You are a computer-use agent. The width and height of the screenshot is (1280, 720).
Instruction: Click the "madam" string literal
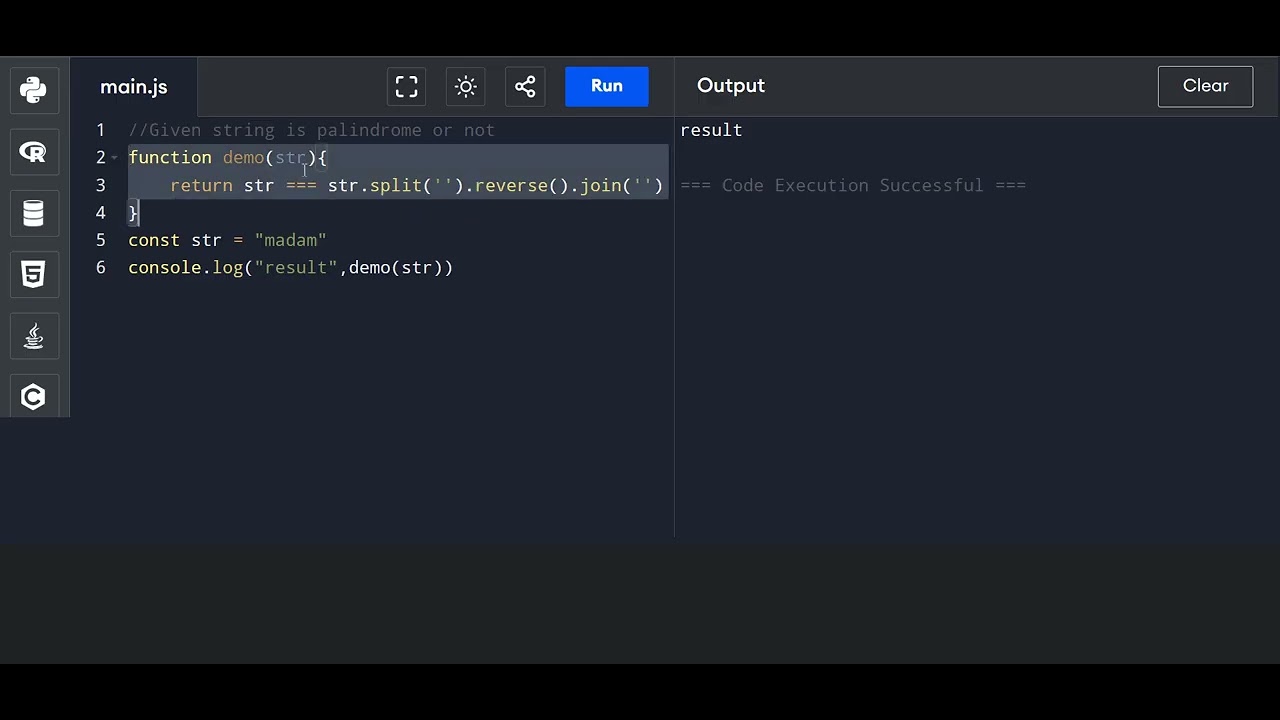pyautogui.click(x=291, y=240)
